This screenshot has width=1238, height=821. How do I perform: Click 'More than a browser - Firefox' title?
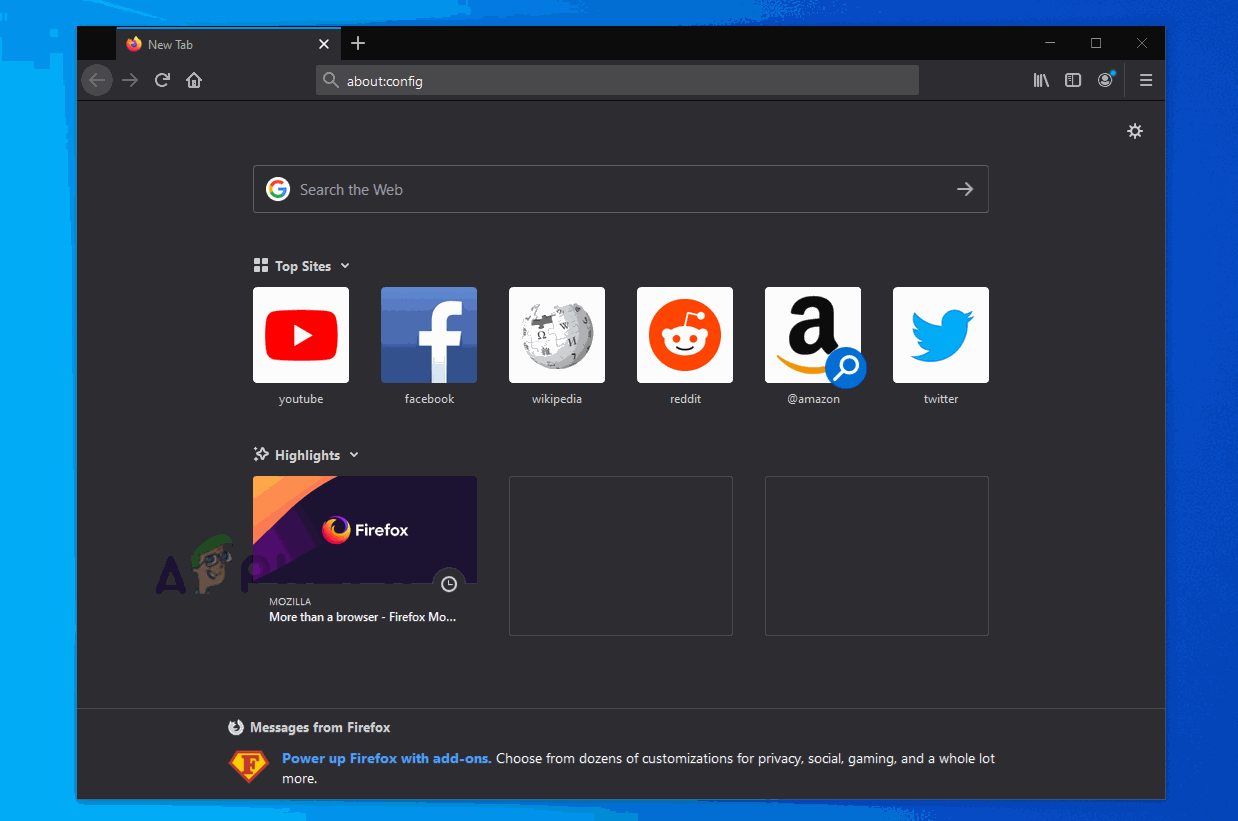point(362,617)
